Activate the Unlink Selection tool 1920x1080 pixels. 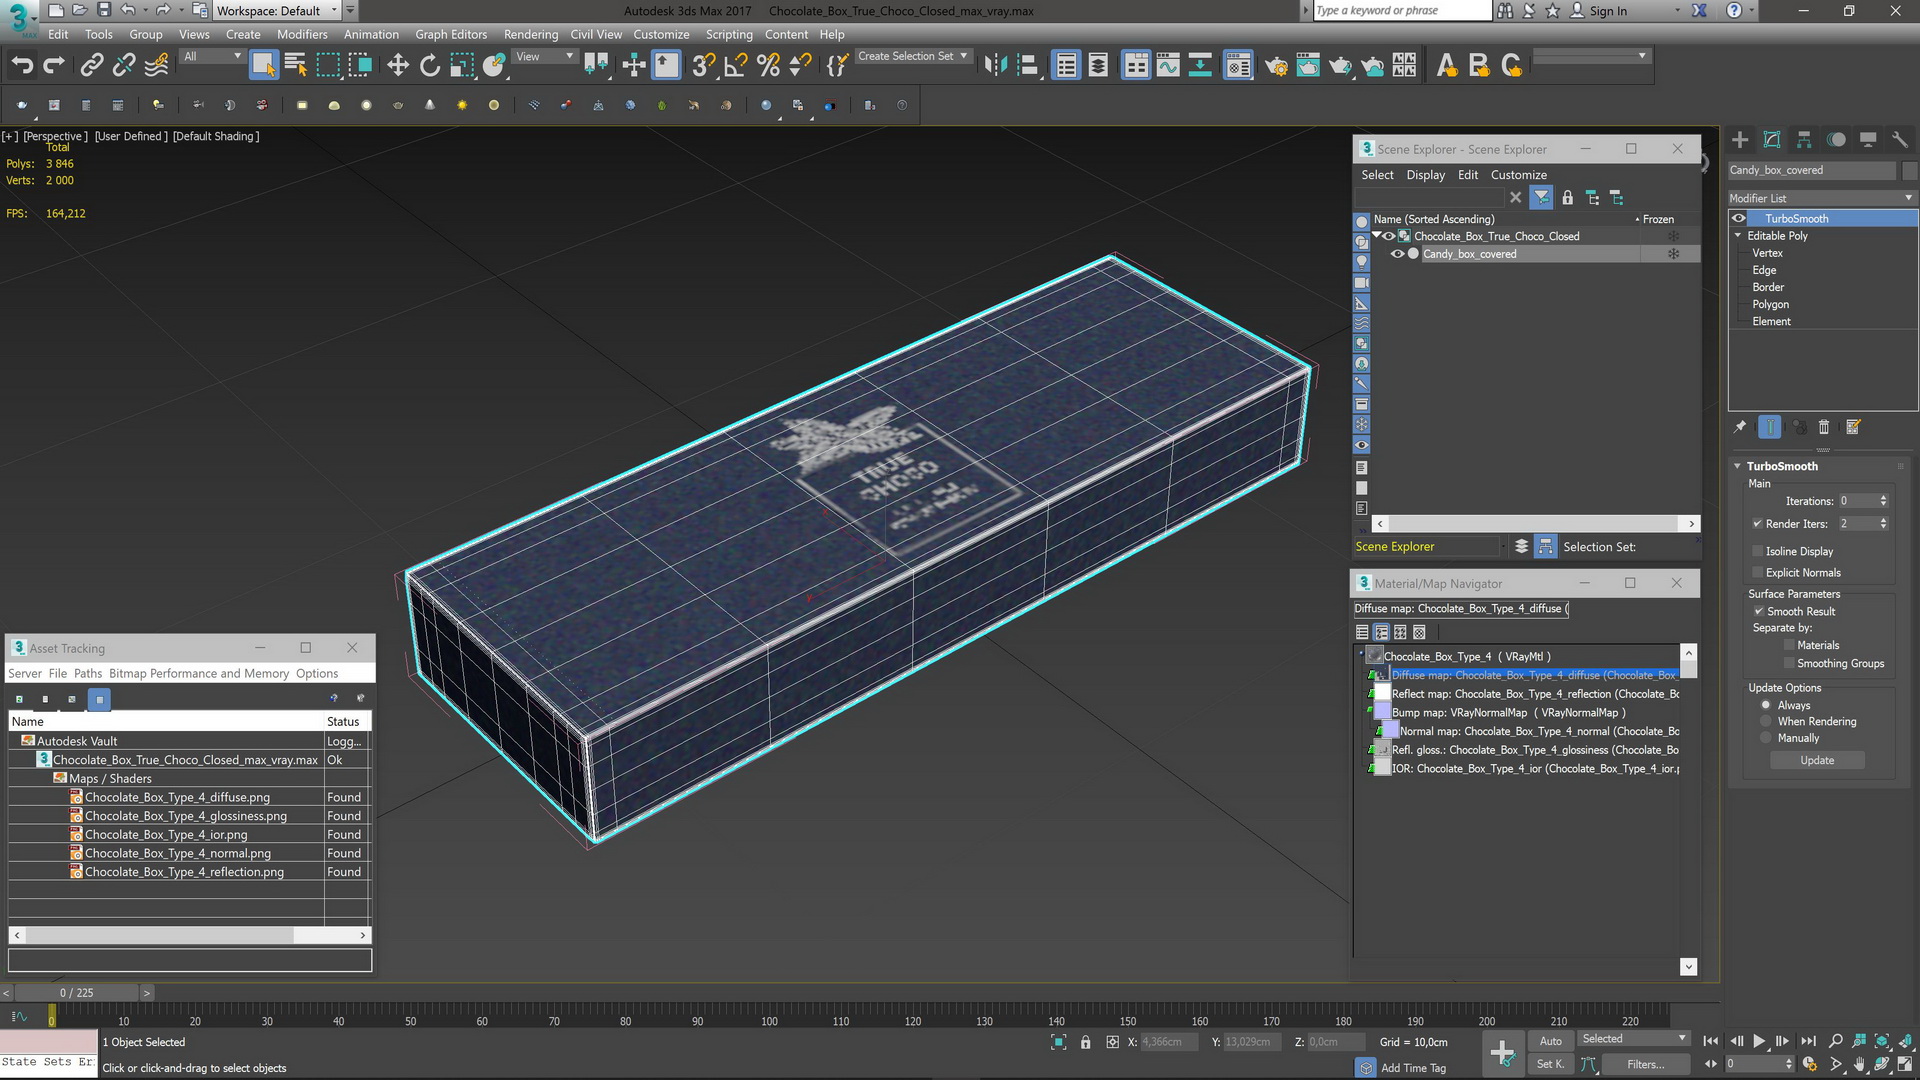click(x=124, y=66)
